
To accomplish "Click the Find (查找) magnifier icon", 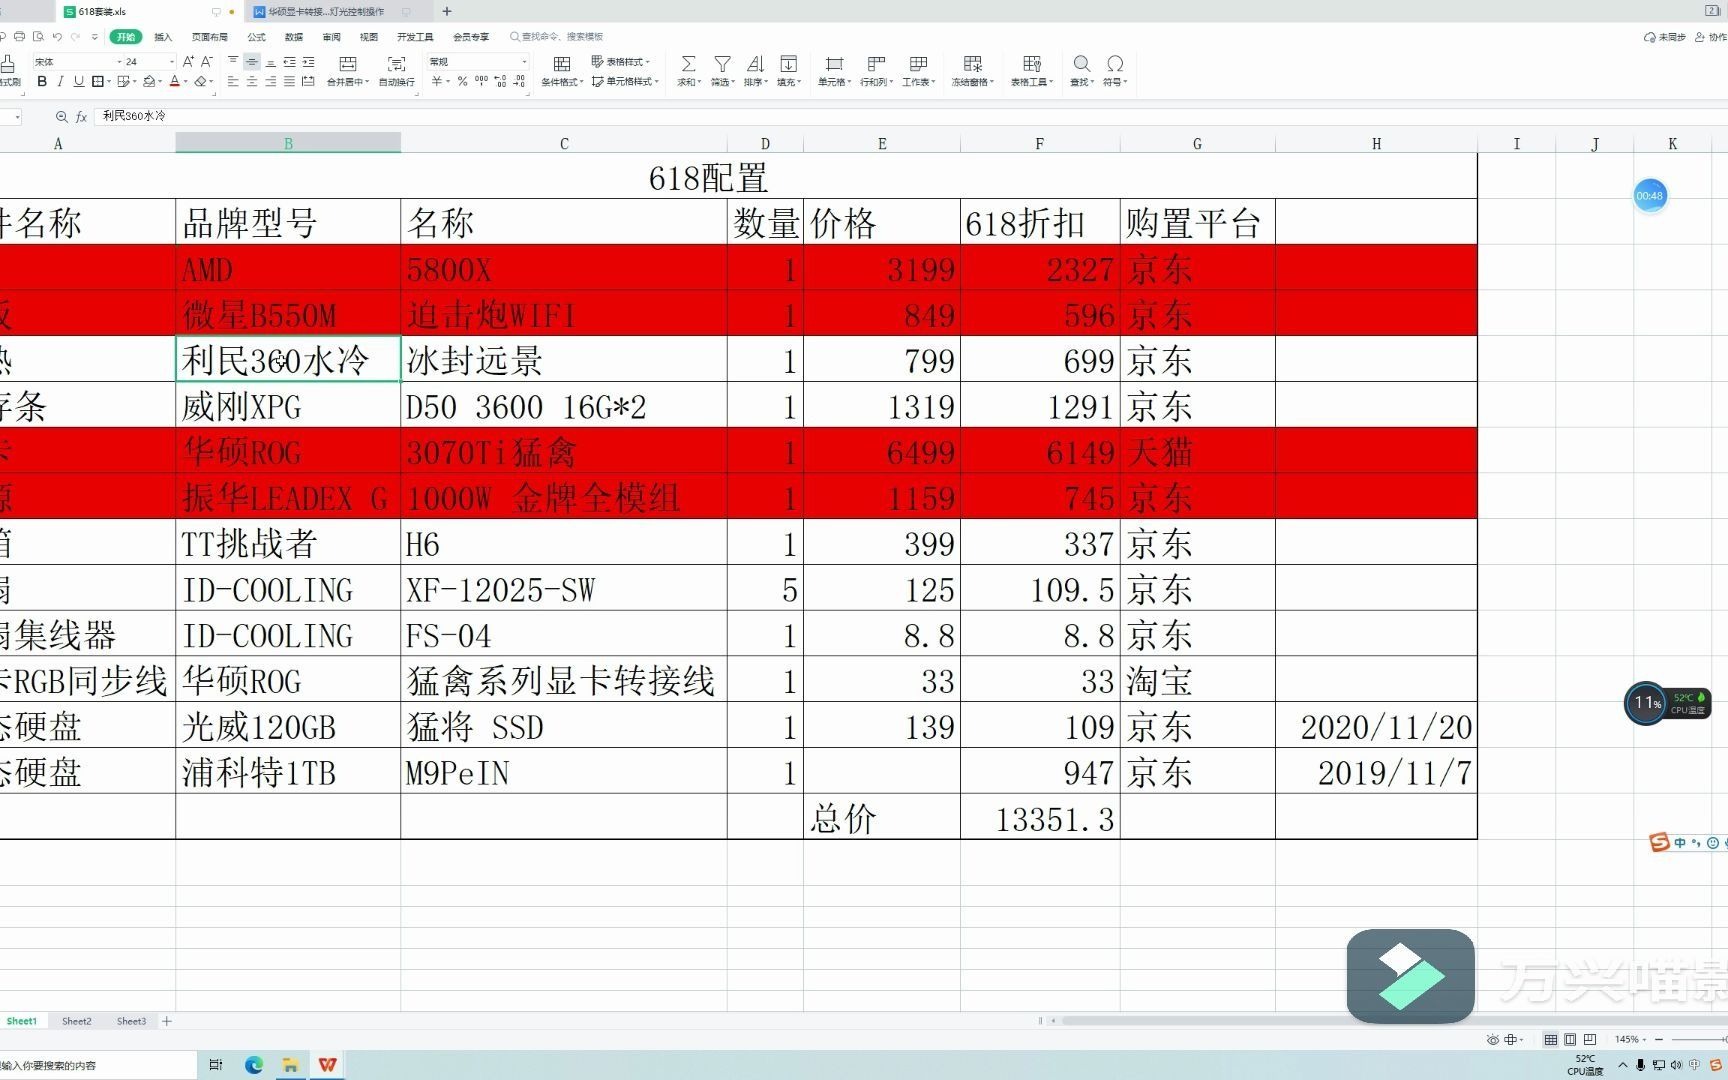I will coord(1082,64).
